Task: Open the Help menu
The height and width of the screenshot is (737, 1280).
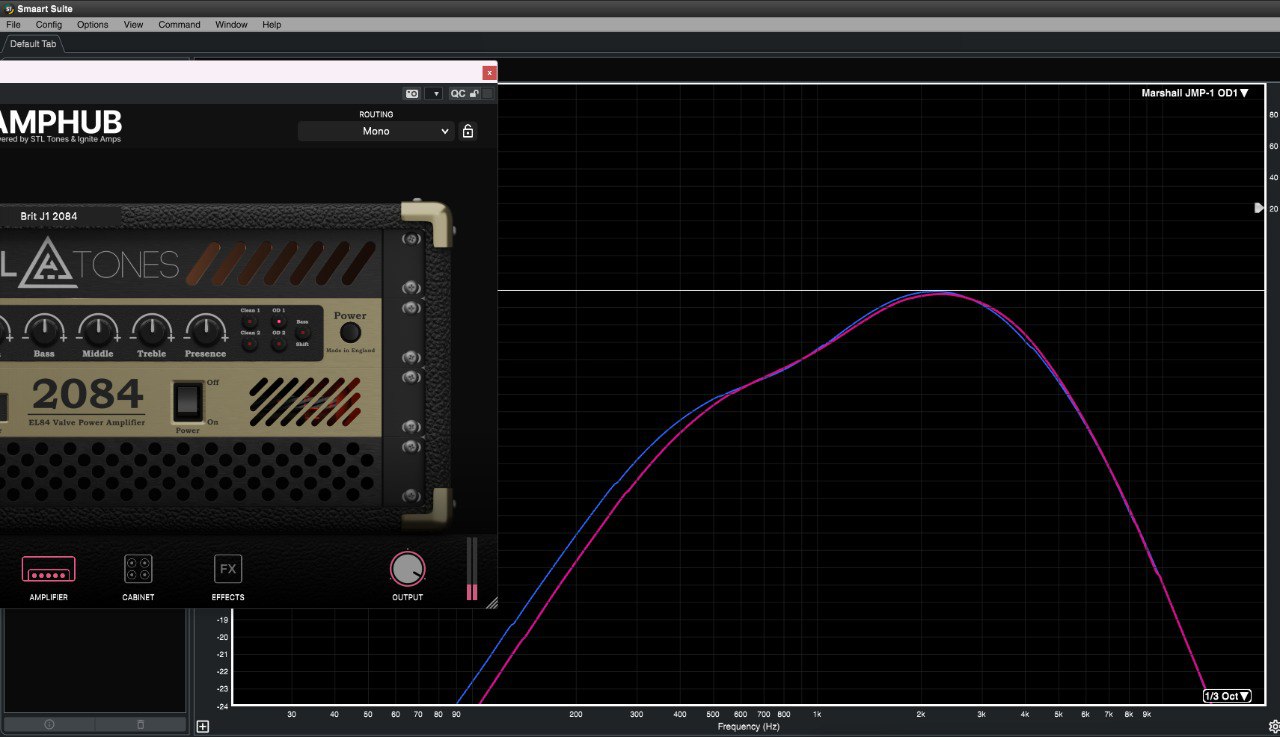Action: (x=271, y=24)
